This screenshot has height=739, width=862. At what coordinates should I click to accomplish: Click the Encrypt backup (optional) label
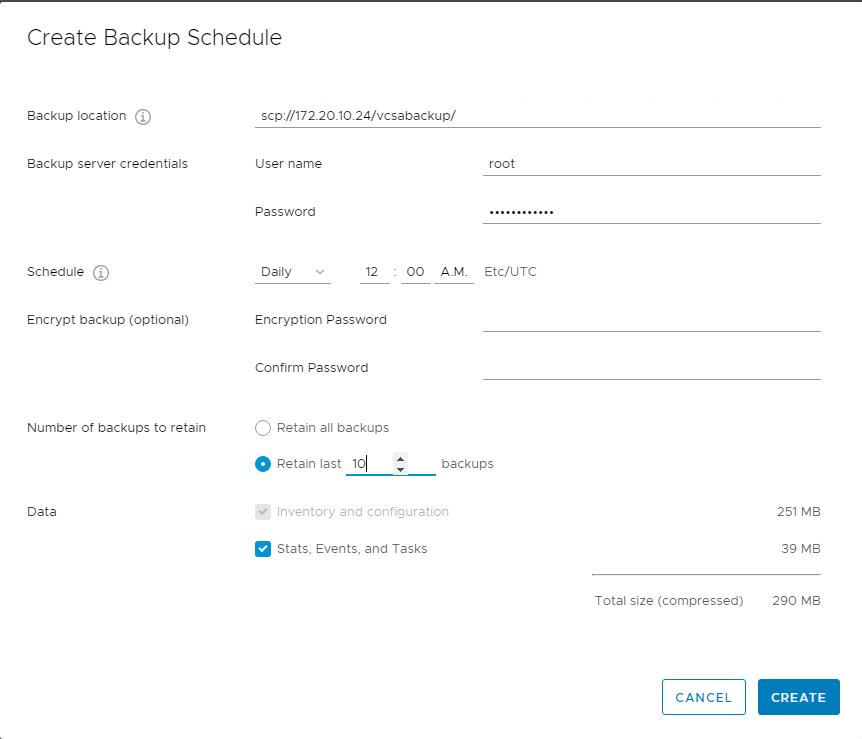click(x=108, y=320)
